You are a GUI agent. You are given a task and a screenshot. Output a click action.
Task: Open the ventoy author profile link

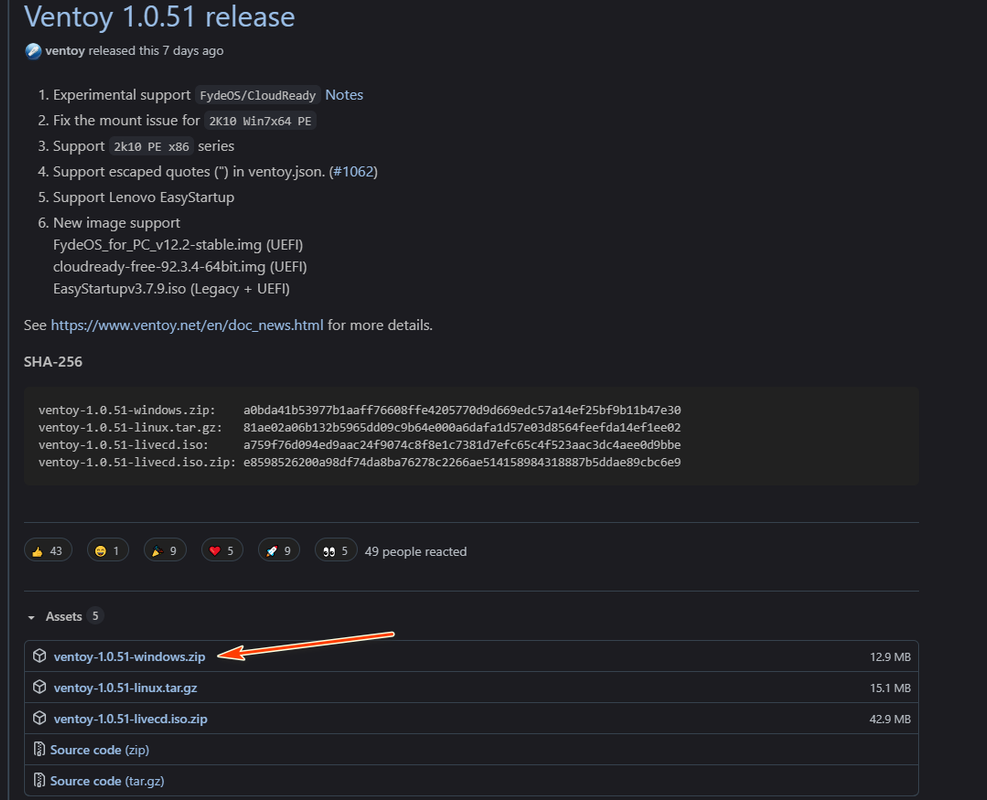point(65,51)
